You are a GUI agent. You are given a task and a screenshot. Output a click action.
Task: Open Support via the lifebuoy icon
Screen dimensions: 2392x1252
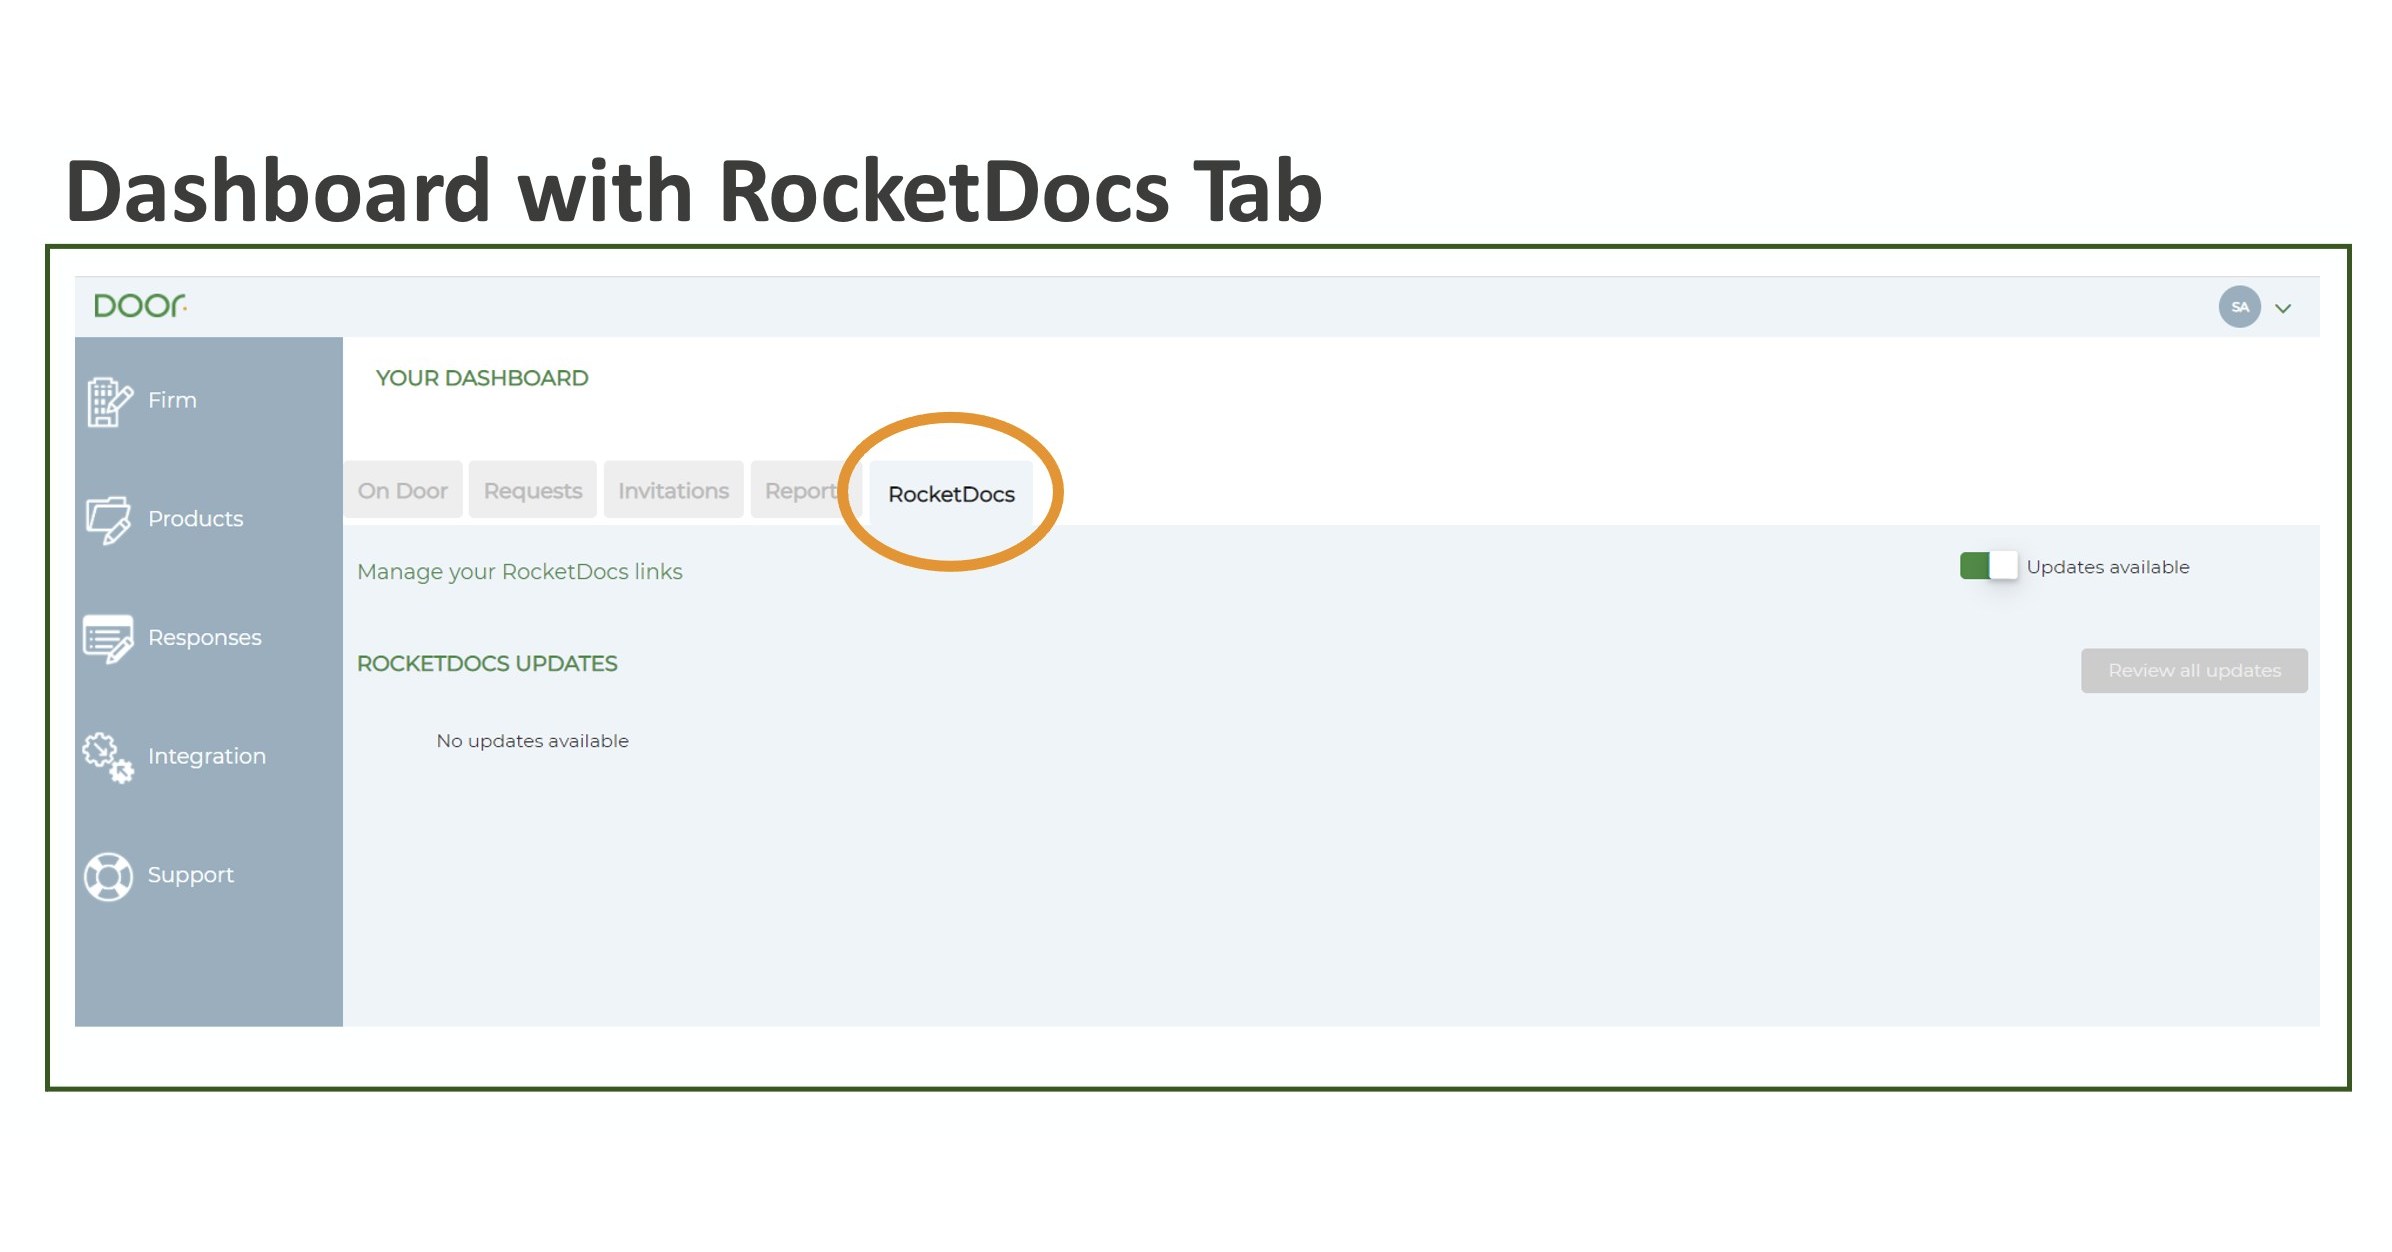107,874
